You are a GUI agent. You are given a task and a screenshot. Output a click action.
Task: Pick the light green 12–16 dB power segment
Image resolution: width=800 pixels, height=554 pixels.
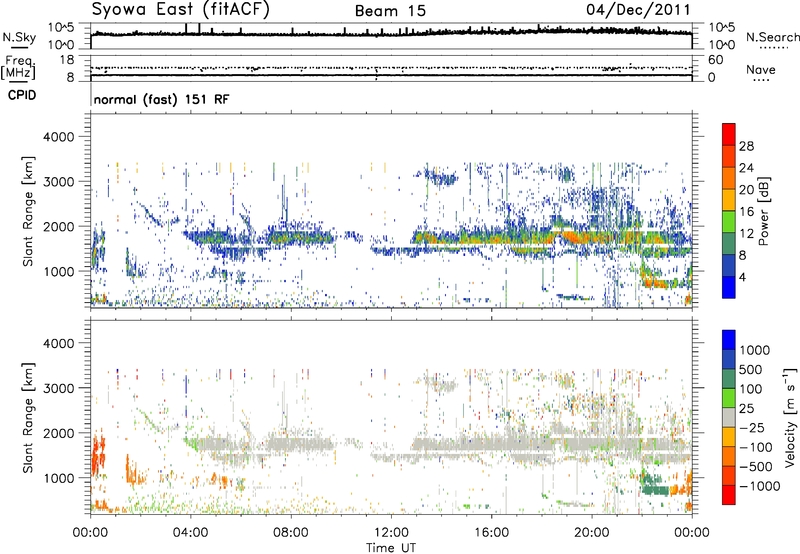coord(729,222)
